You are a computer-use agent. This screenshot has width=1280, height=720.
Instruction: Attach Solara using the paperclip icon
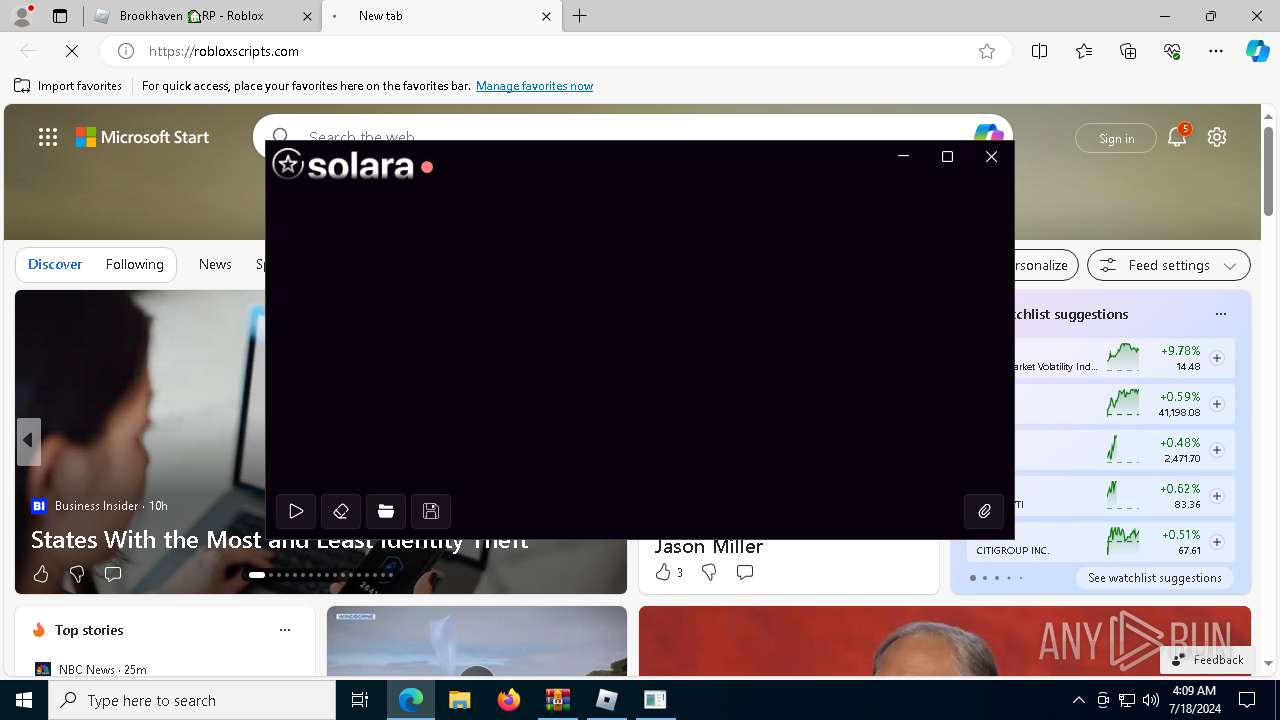984,511
